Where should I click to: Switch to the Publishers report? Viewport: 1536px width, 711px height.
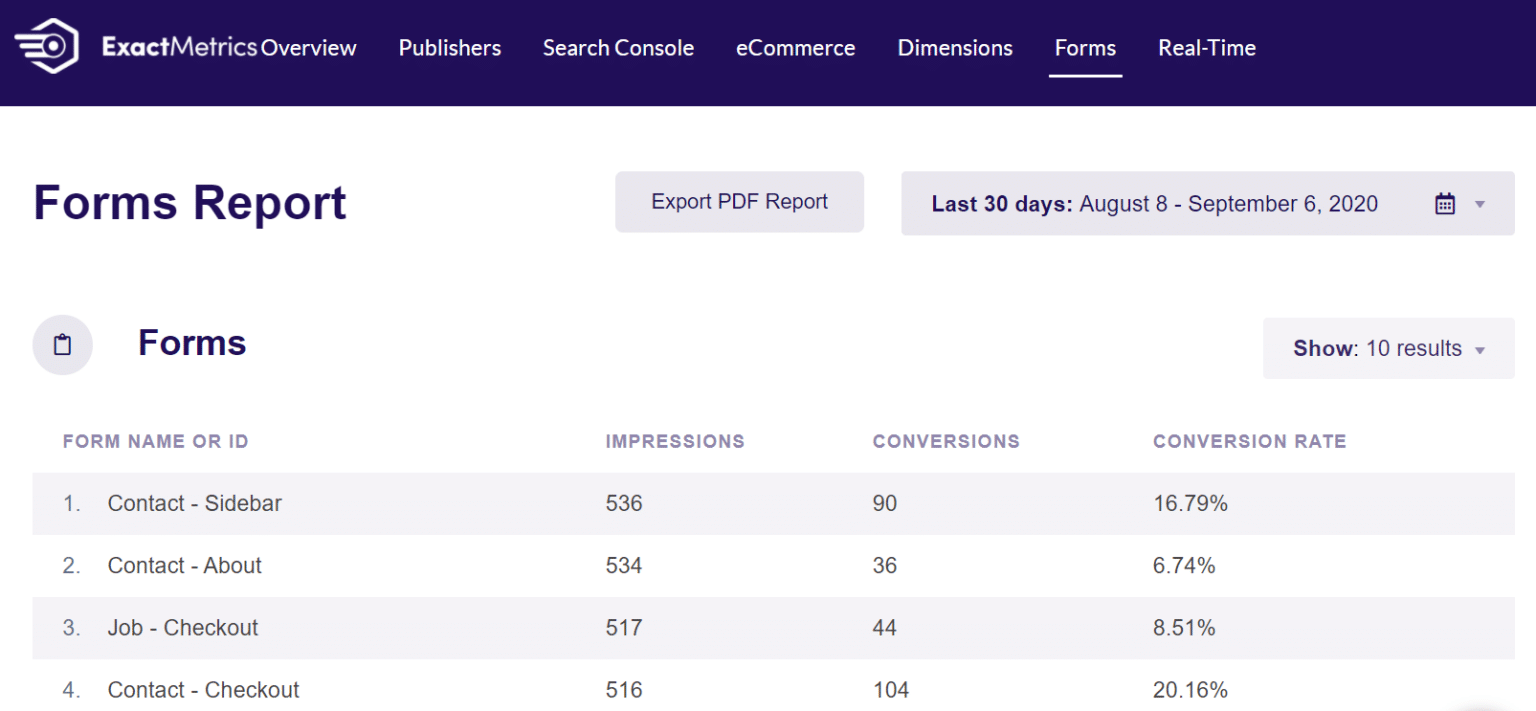[x=449, y=47]
